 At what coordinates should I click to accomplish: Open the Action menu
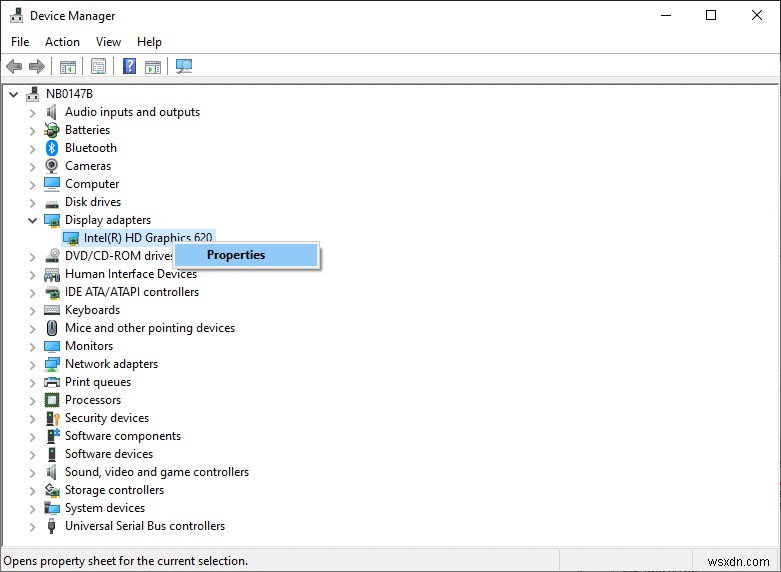coord(62,42)
